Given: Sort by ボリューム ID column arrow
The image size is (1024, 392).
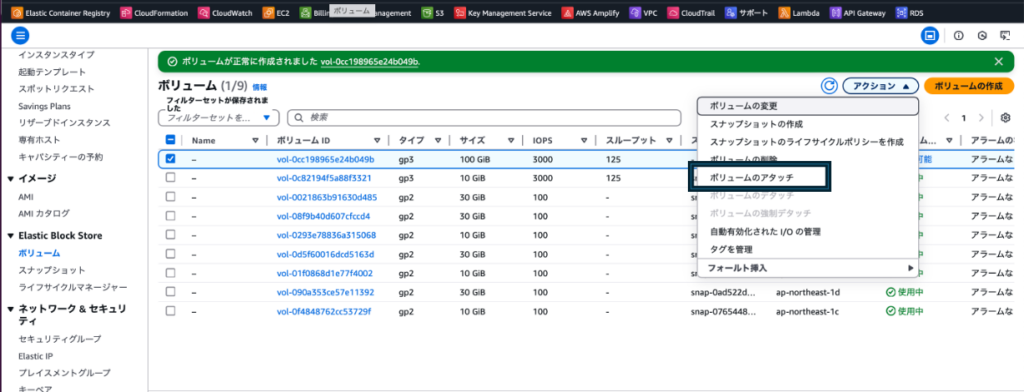Looking at the screenshot, I should (x=377, y=140).
